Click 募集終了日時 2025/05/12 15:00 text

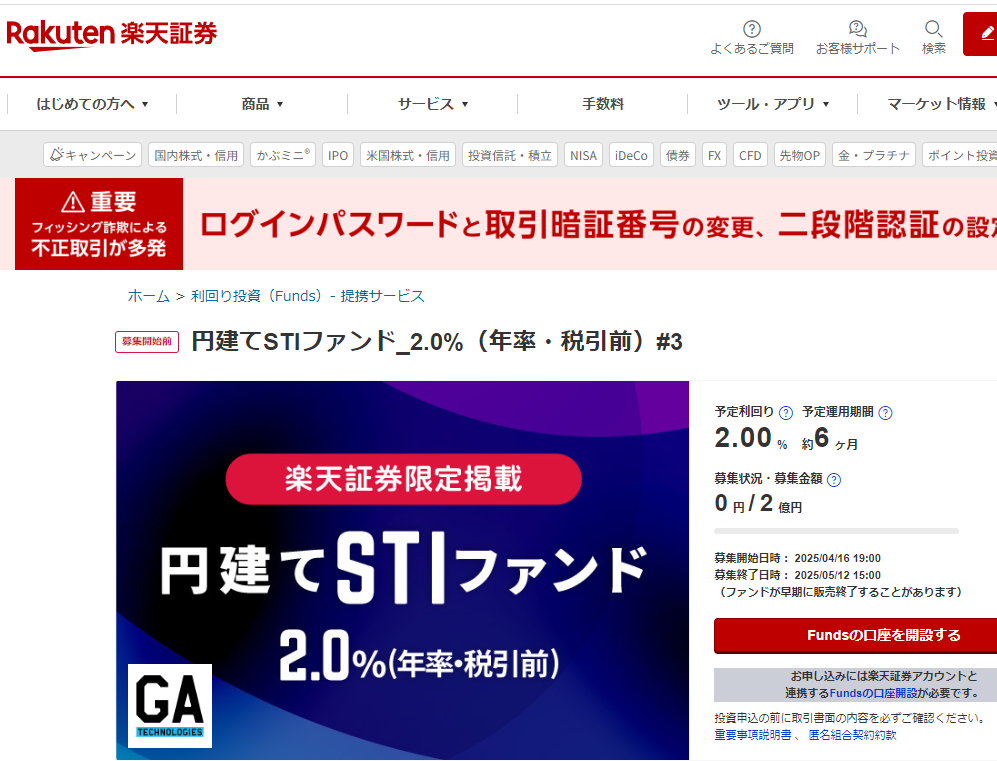(x=797, y=575)
